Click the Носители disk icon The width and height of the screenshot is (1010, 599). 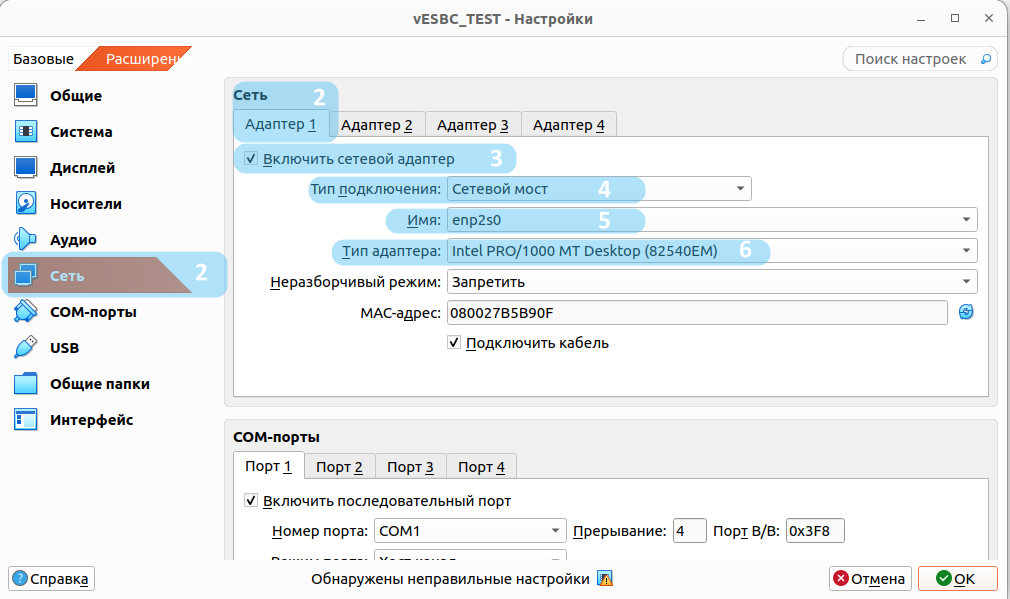click(x=26, y=204)
